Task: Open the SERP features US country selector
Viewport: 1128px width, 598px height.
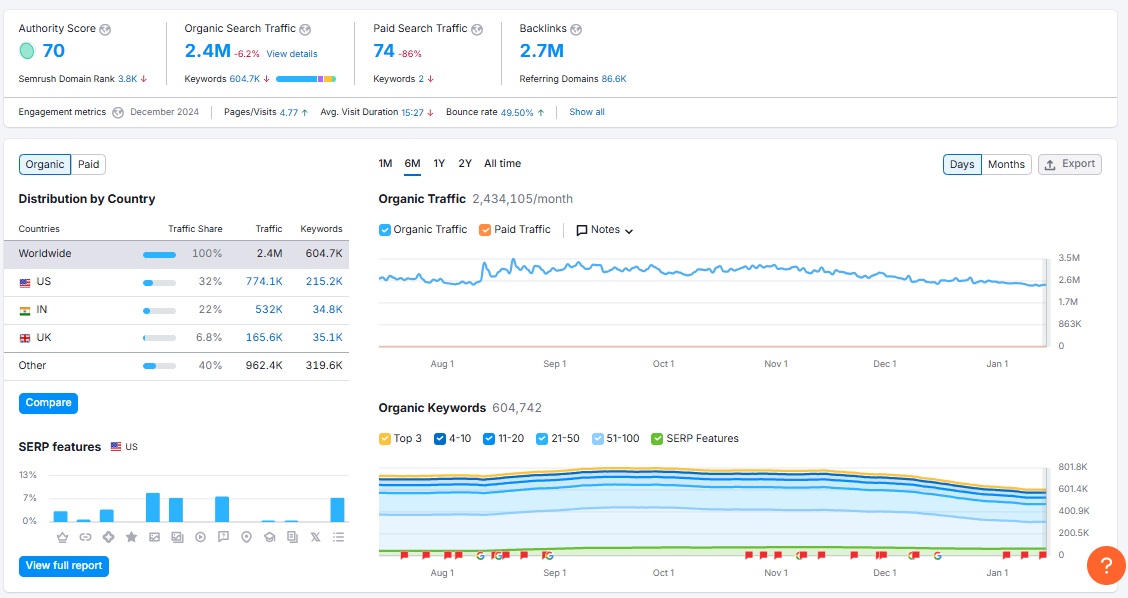Action: [x=124, y=447]
